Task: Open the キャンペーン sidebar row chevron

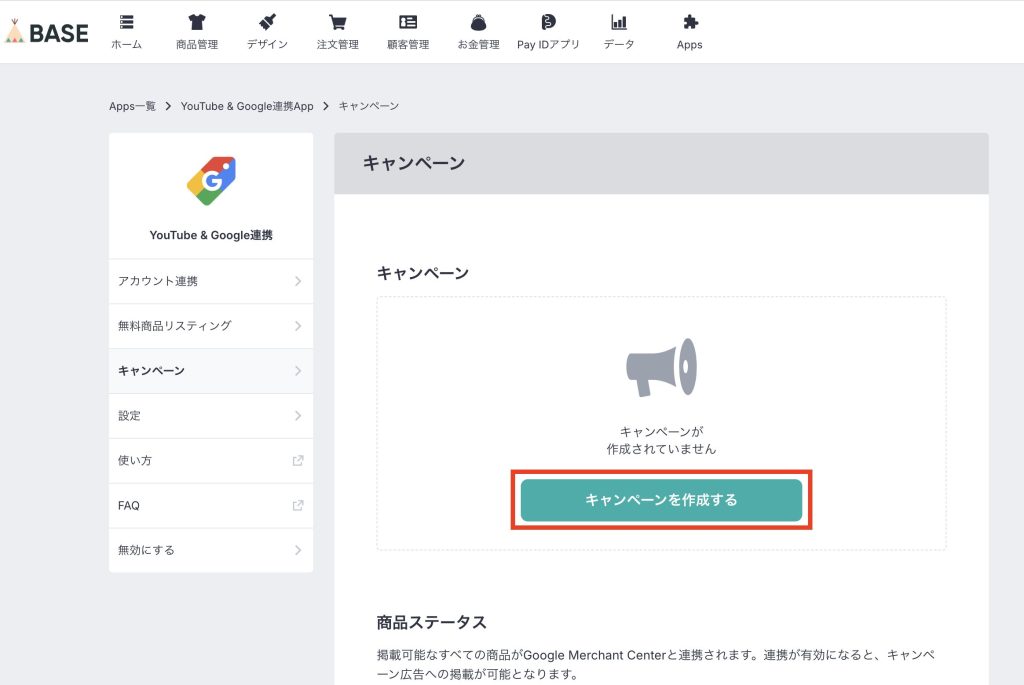Action: pos(298,371)
